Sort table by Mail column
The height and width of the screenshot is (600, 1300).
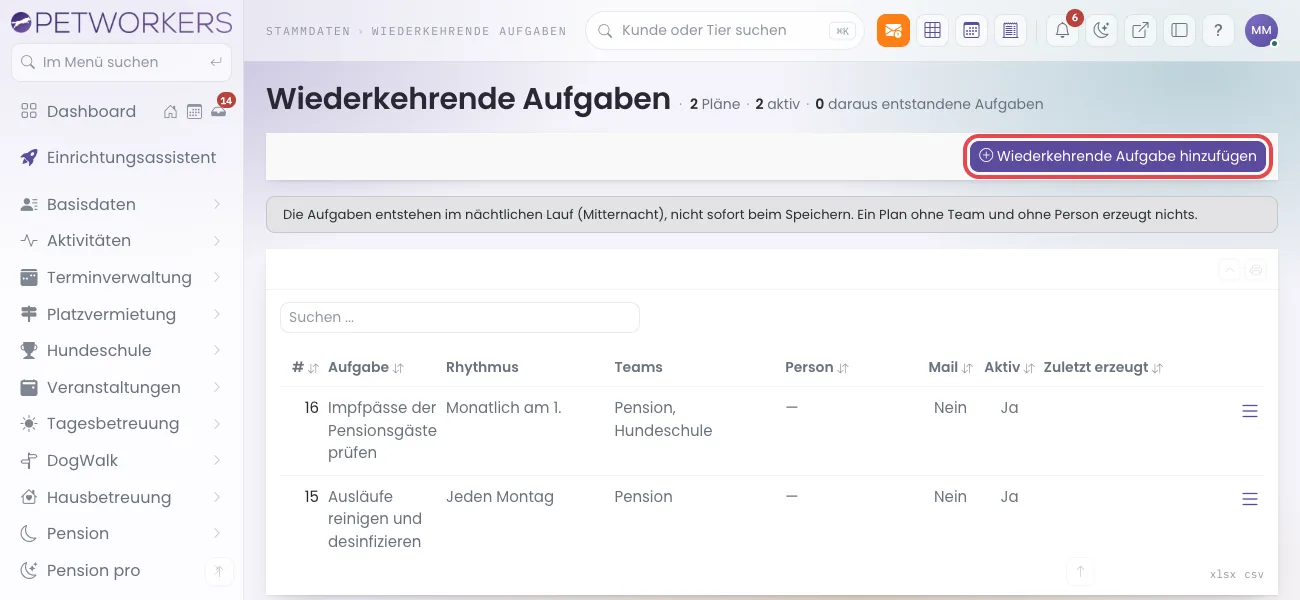pyautogui.click(x=951, y=367)
